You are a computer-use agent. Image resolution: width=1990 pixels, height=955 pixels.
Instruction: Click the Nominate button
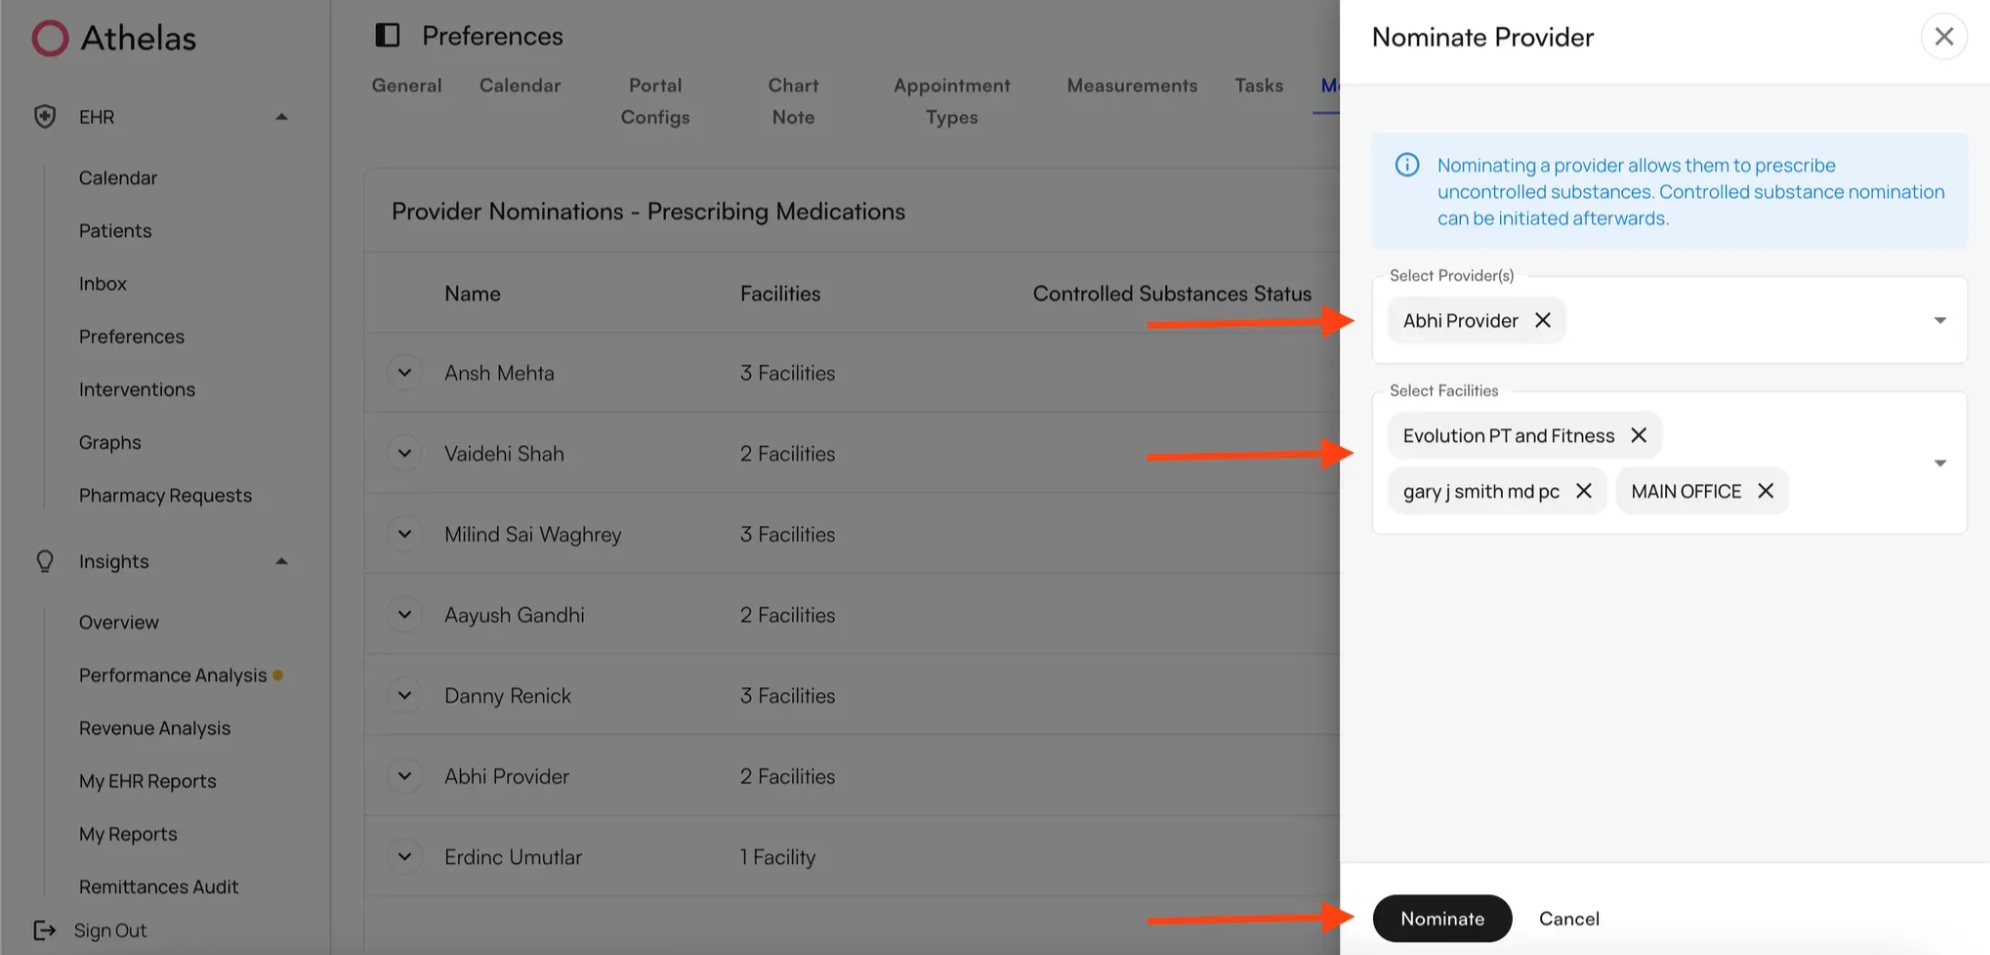tap(1441, 918)
